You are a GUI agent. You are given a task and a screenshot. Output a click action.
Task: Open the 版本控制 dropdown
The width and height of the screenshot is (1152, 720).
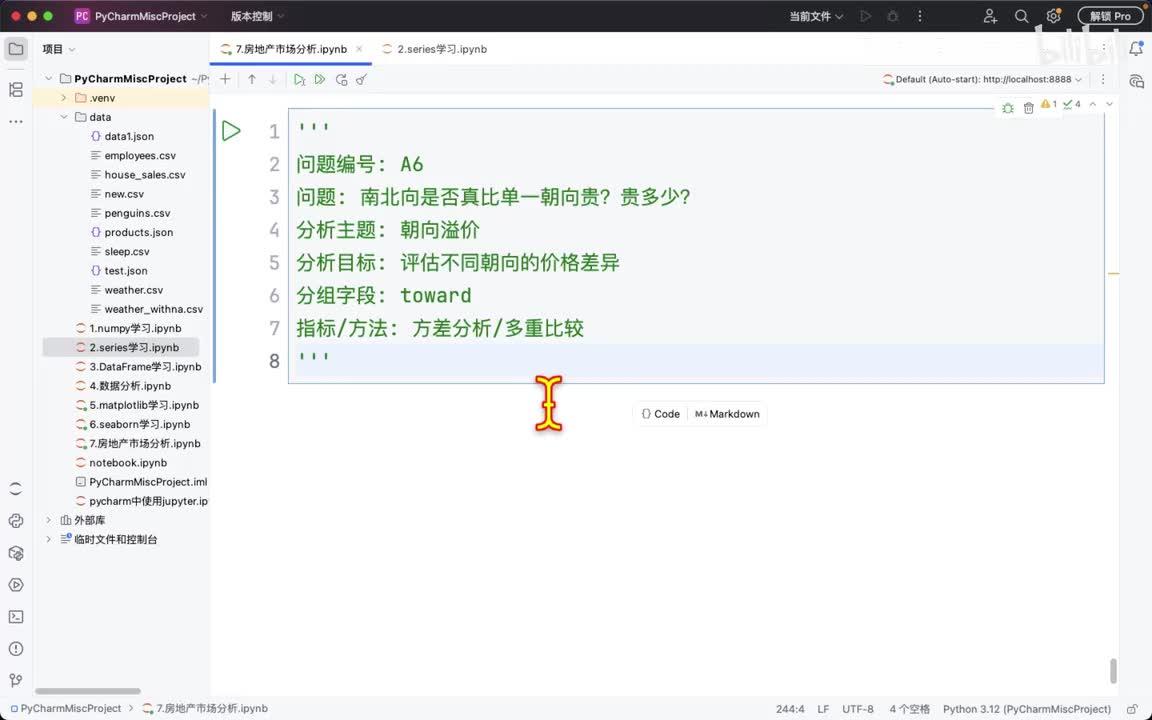point(257,16)
